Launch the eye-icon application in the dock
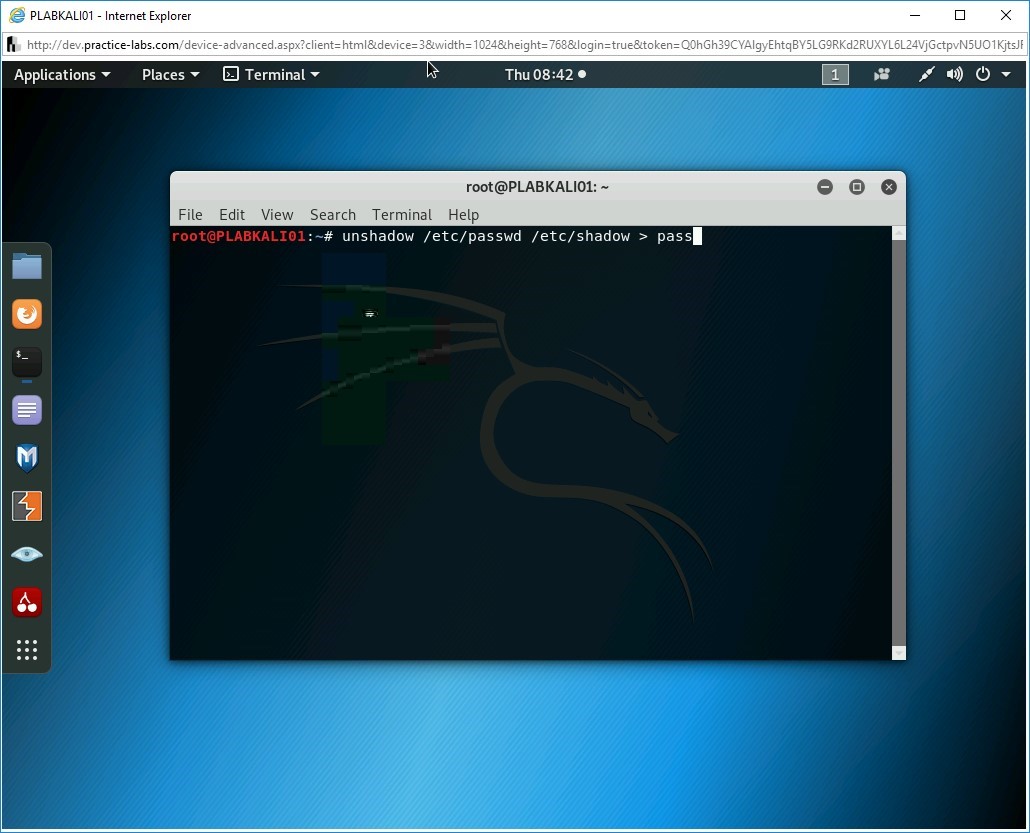Image resolution: width=1030 pixels, height=833 pixels. [26, 554]
